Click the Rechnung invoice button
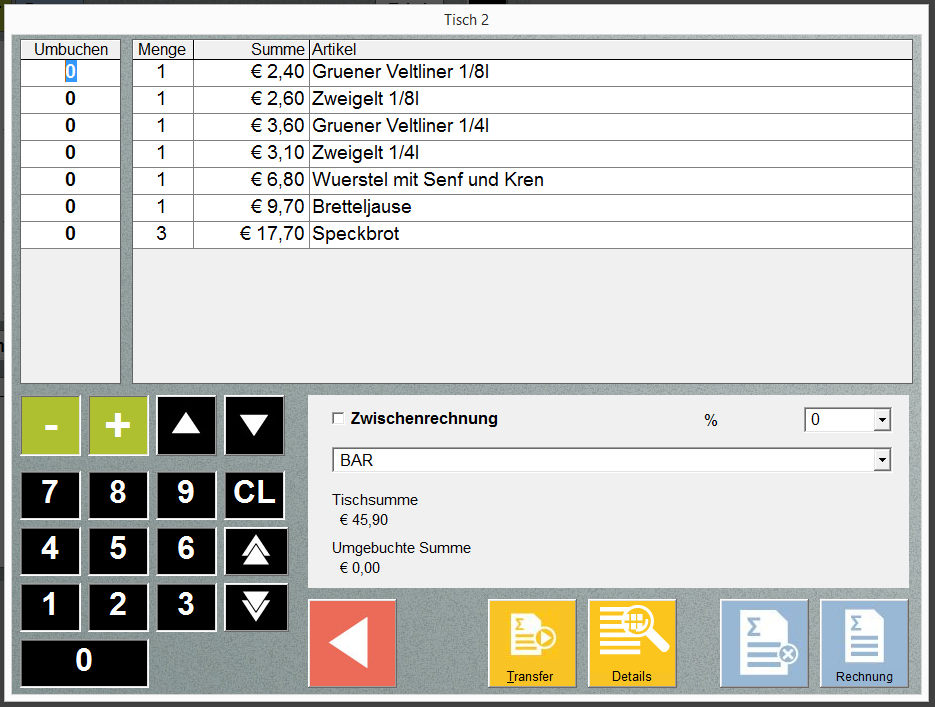 click(x=864, y=643)
